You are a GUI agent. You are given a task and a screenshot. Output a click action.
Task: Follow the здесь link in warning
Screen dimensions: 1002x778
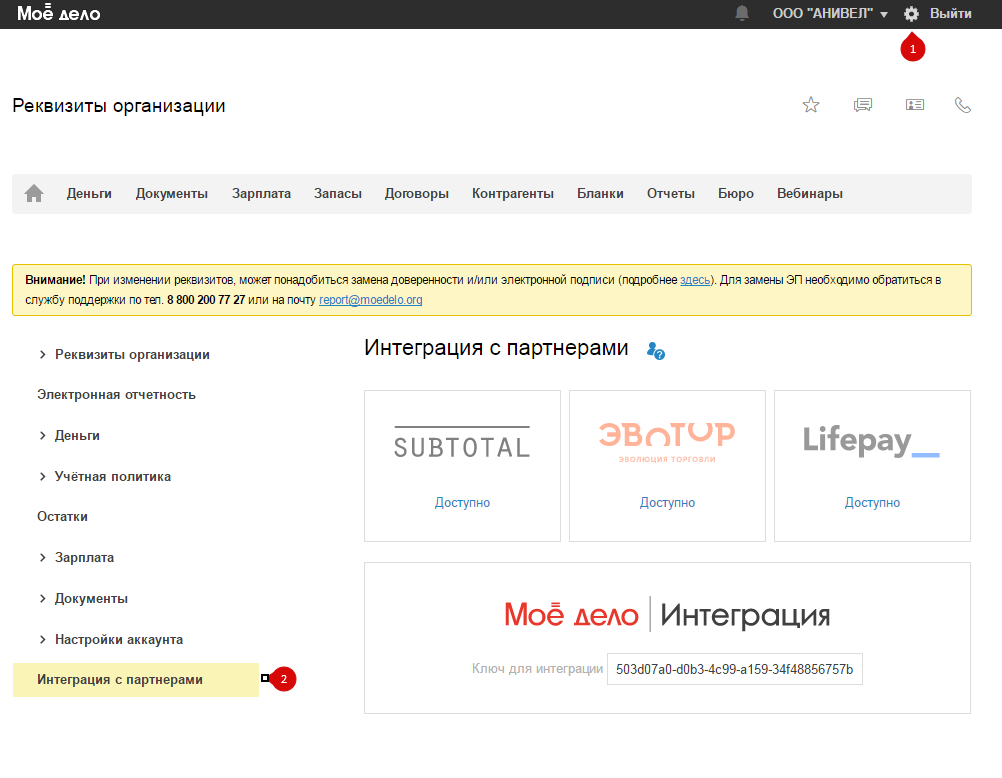(x=695, y=280)
